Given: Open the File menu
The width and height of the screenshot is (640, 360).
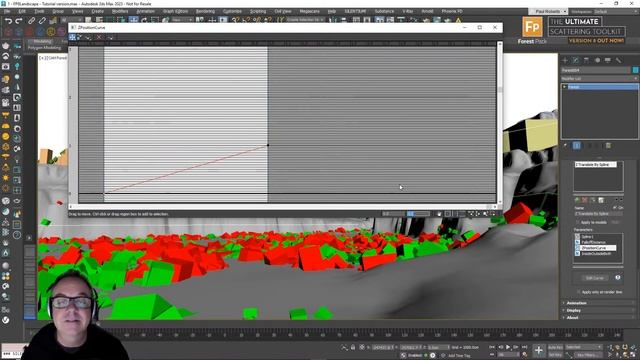Looking at the screenshot, I should click(7, 11).
